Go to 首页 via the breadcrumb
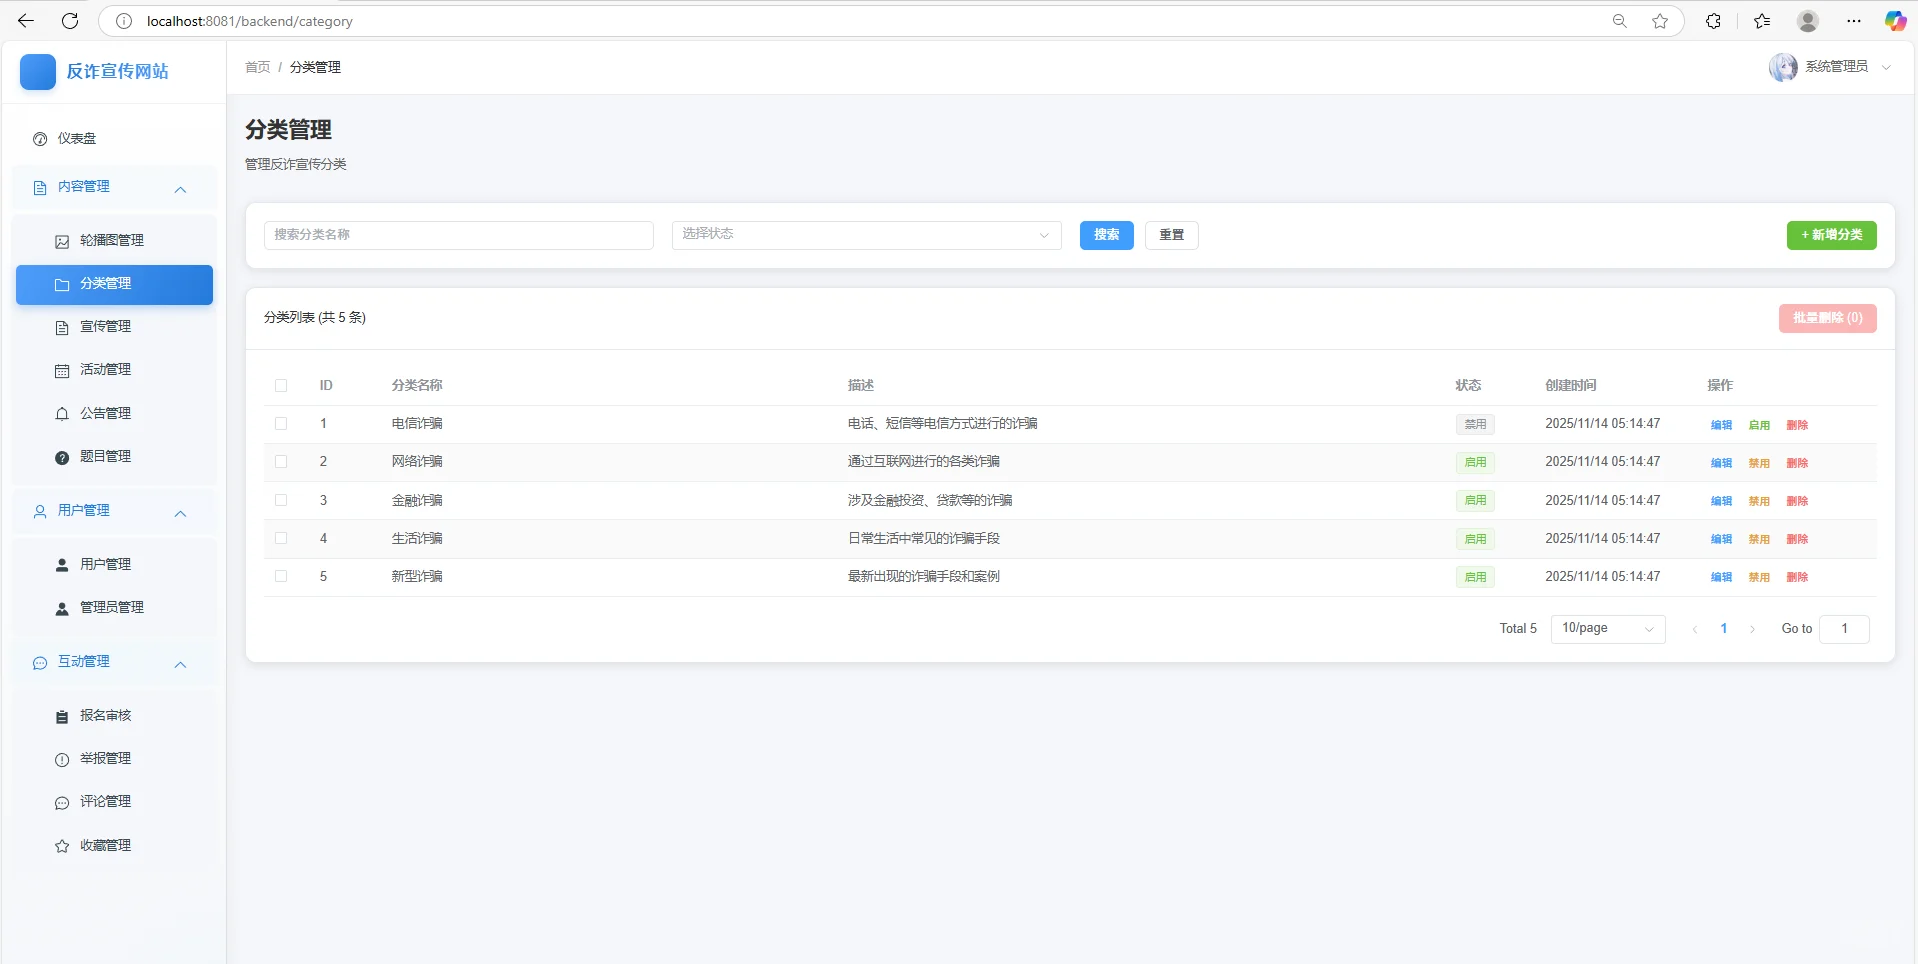This screenshot has width=1918, height=964. [x=256, y=67]
